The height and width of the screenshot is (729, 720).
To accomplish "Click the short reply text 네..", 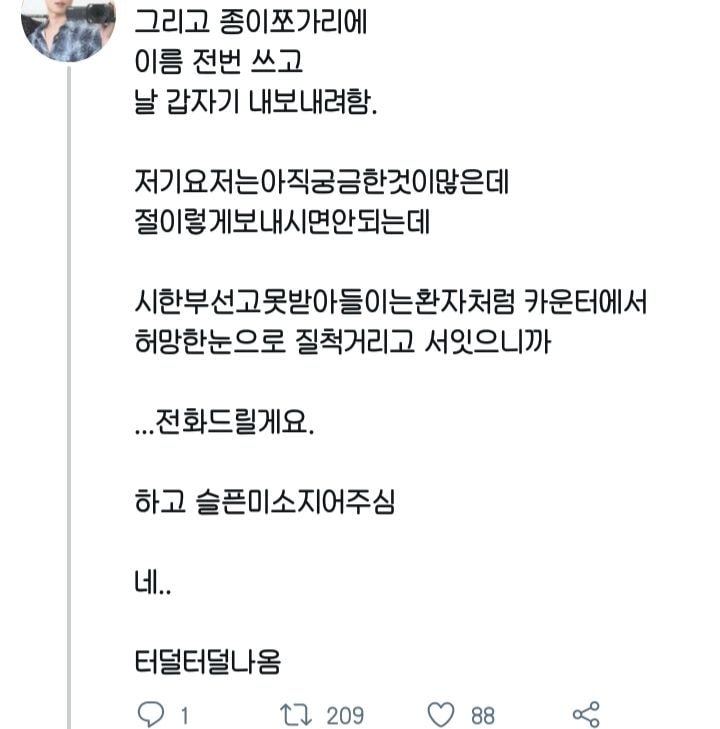I will tap(151, 582).
